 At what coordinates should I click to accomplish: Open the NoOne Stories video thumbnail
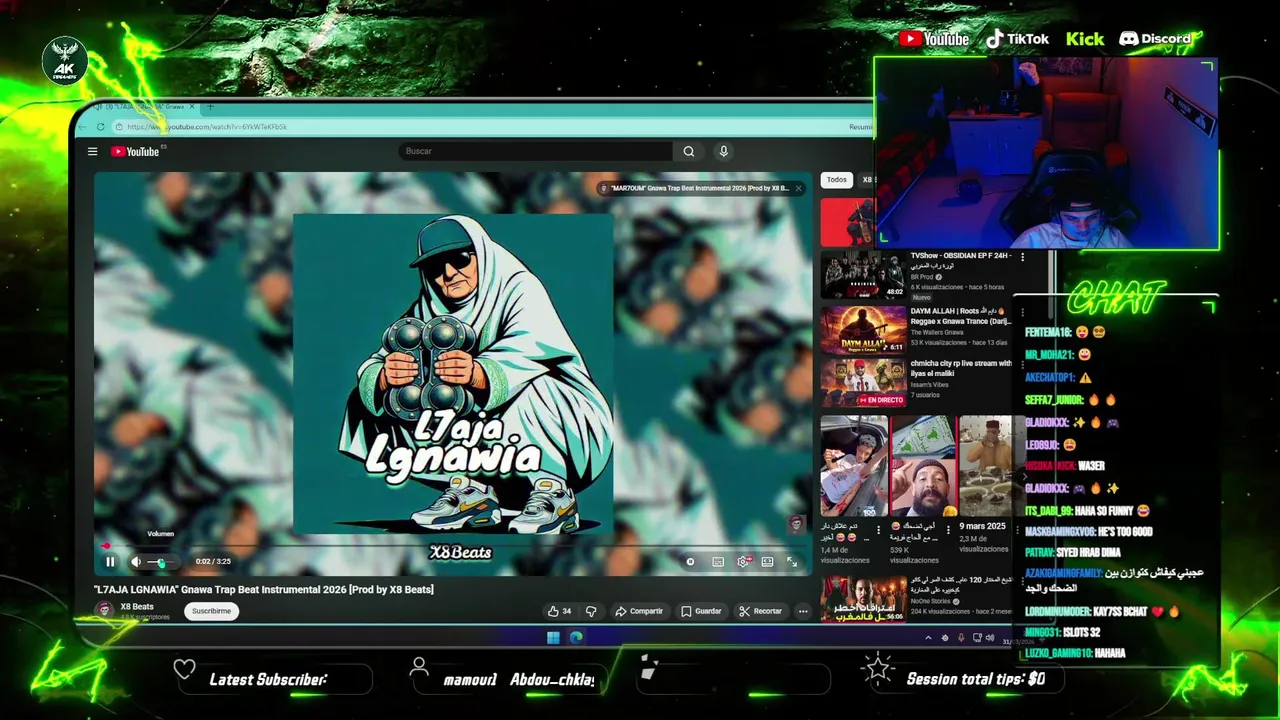864,598
